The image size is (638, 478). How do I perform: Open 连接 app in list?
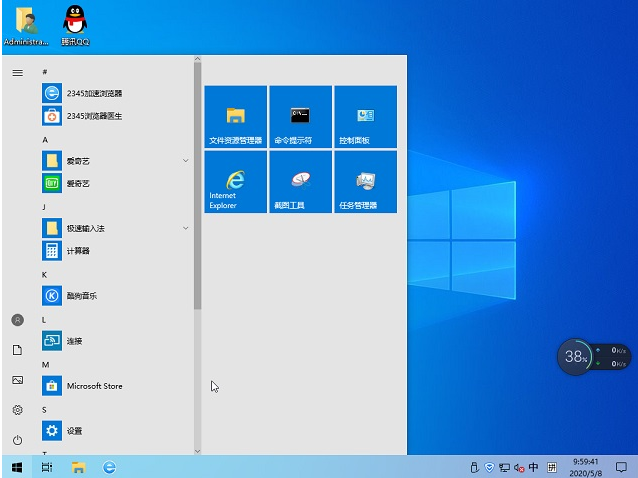coord(74,341)
